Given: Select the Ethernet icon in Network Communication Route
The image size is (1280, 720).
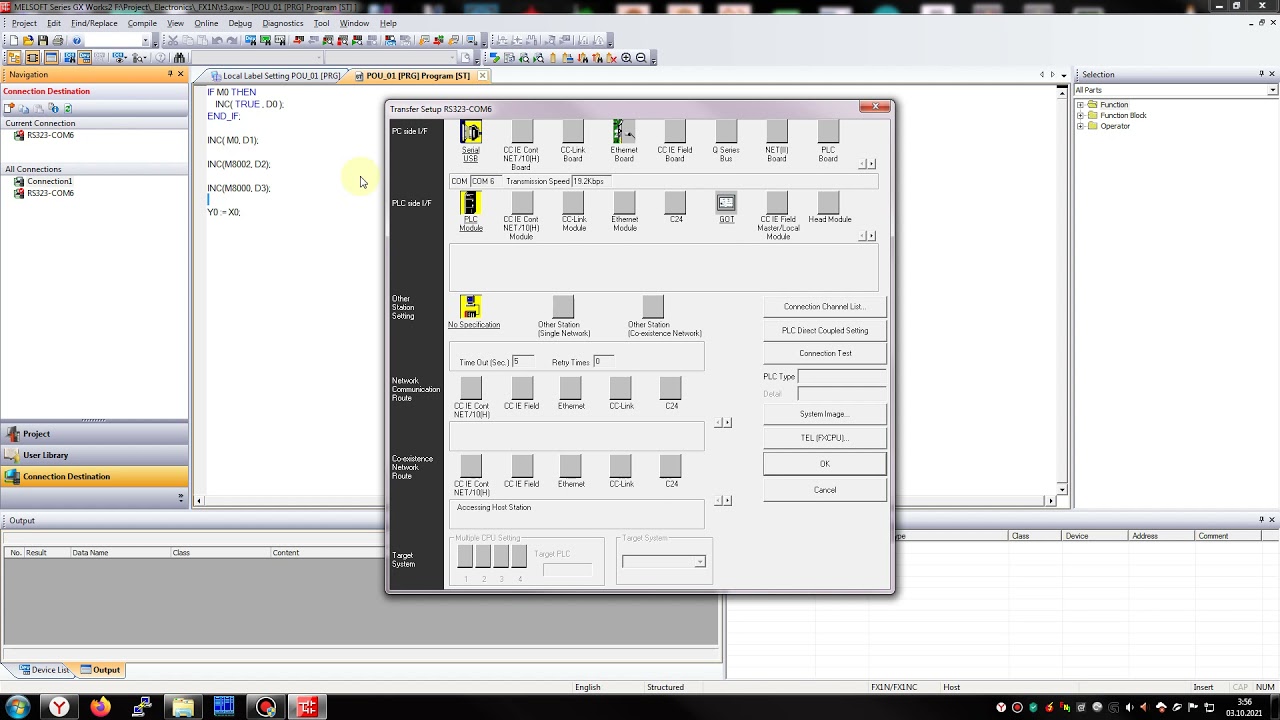Looking at the screenshot, I should point(571,388).
